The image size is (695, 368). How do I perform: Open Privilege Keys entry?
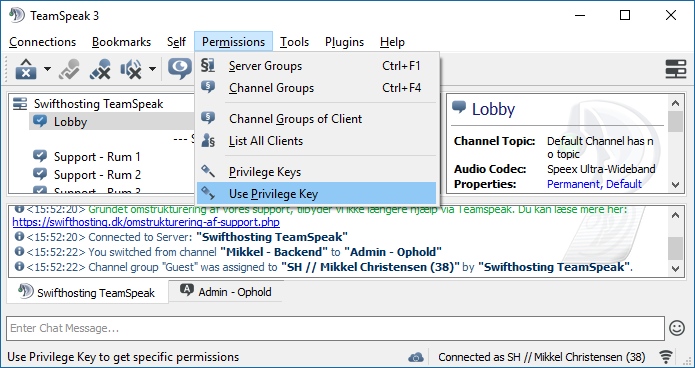click(316, 172)
